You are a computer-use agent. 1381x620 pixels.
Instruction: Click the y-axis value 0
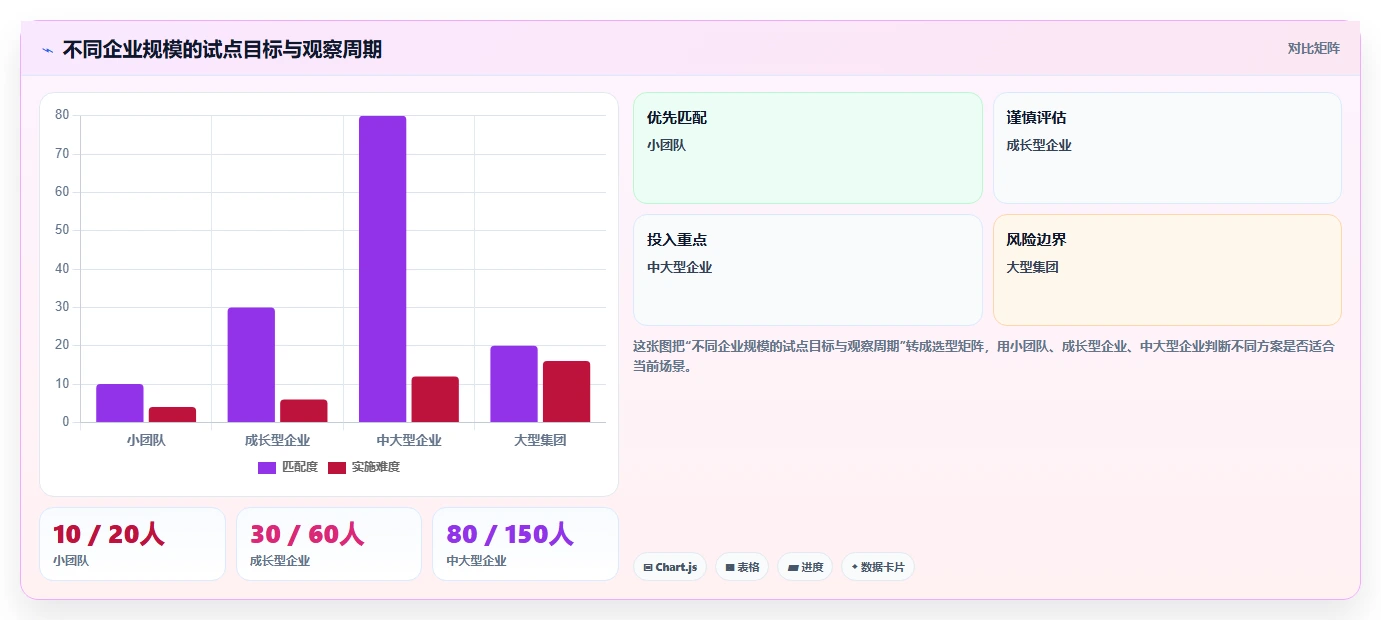[x=66, y=422]
